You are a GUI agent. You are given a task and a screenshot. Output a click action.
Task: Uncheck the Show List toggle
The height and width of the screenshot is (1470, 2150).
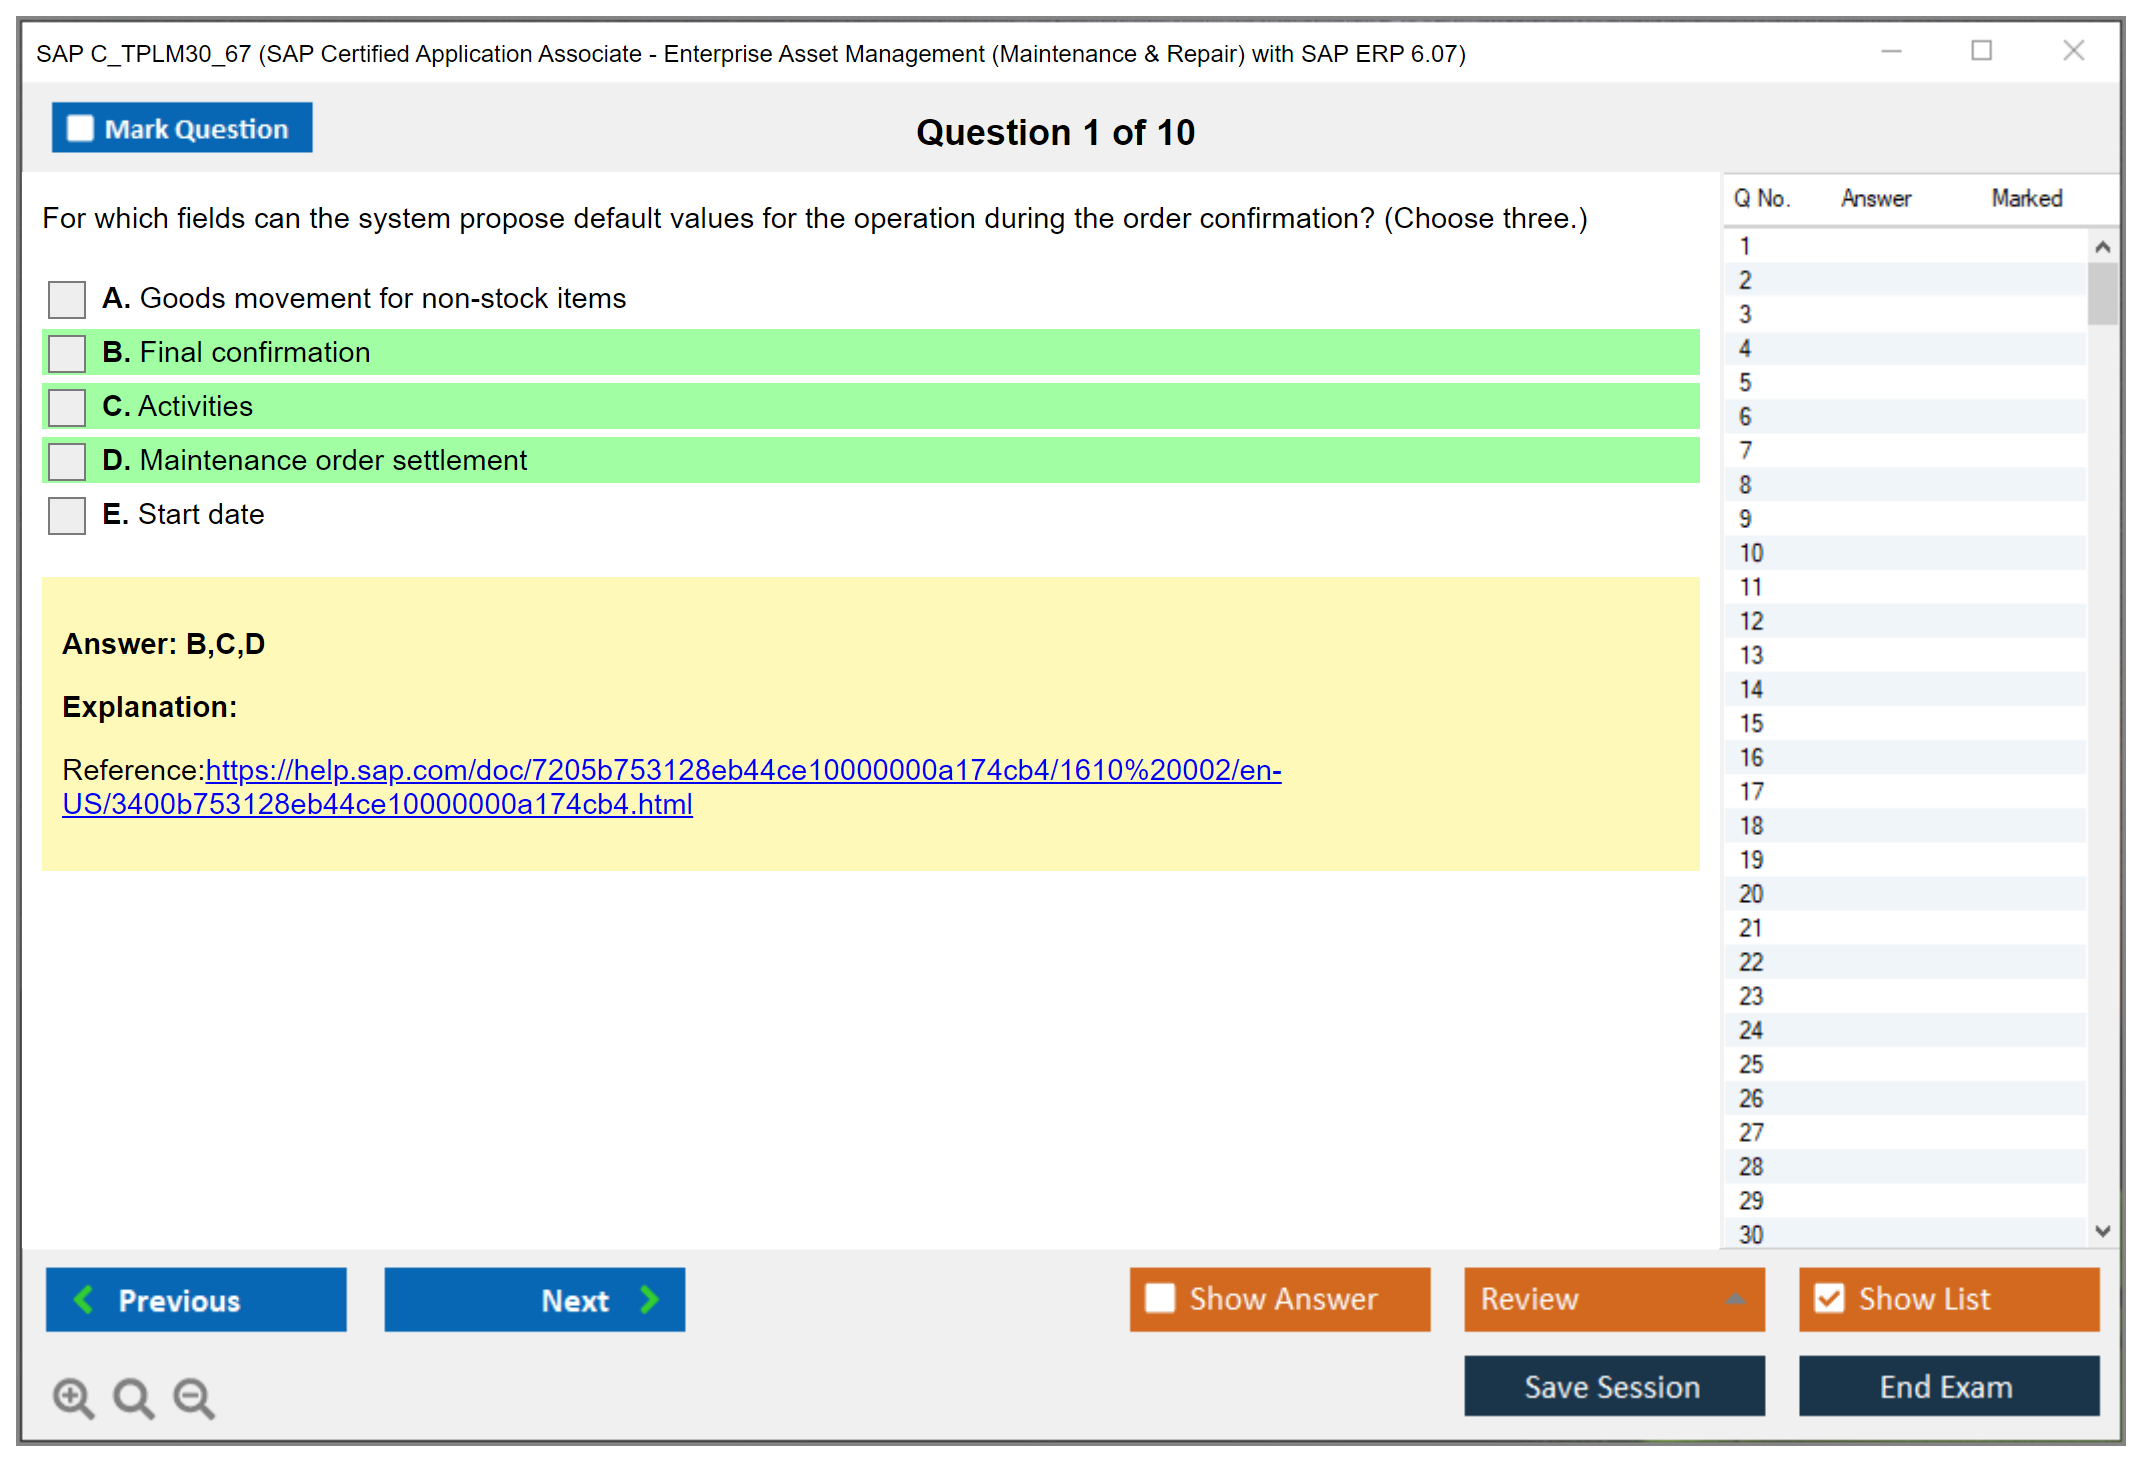tap(1829, 1298)
